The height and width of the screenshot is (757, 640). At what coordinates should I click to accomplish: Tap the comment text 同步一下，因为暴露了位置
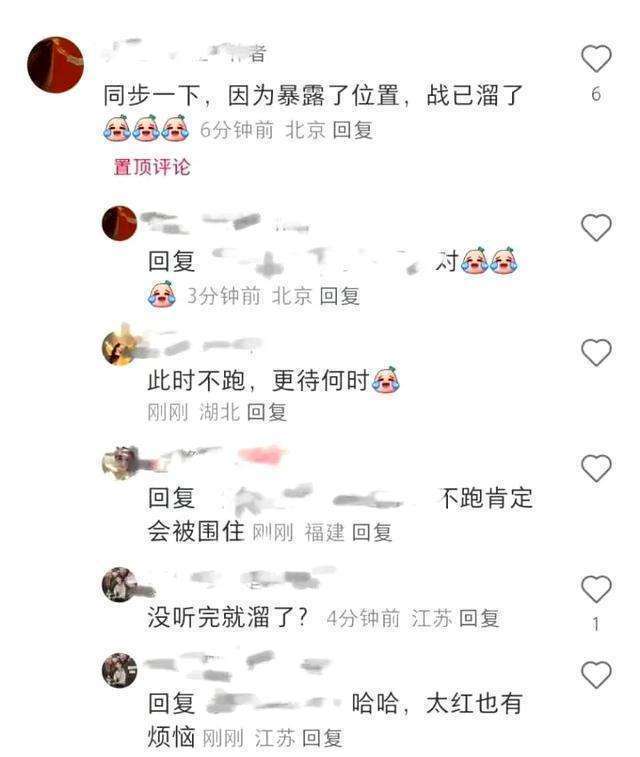tap(251, 95)
